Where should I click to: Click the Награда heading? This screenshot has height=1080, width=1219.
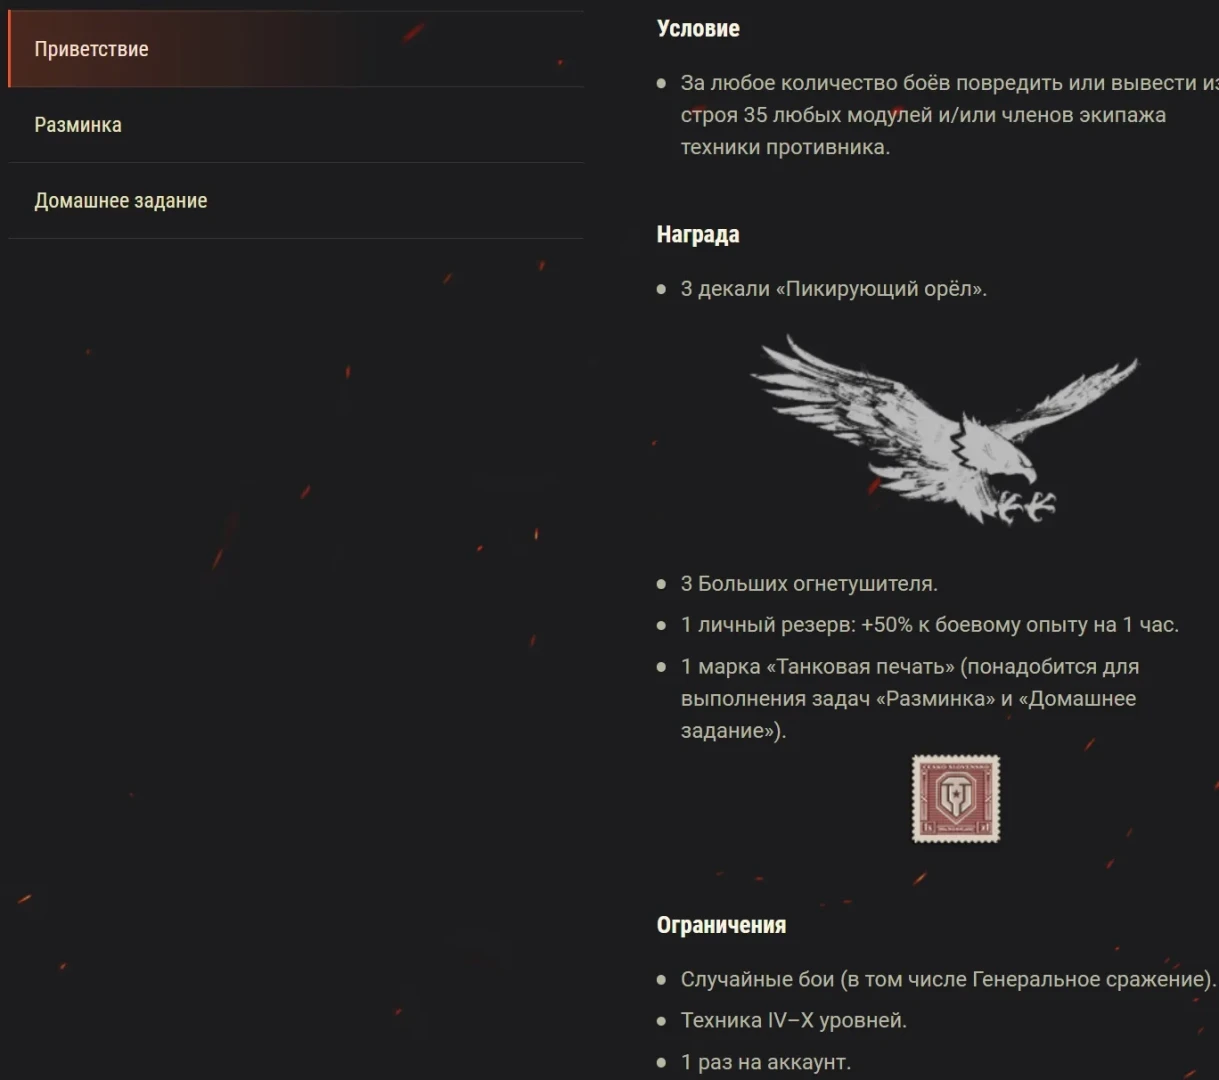[698, 235]
